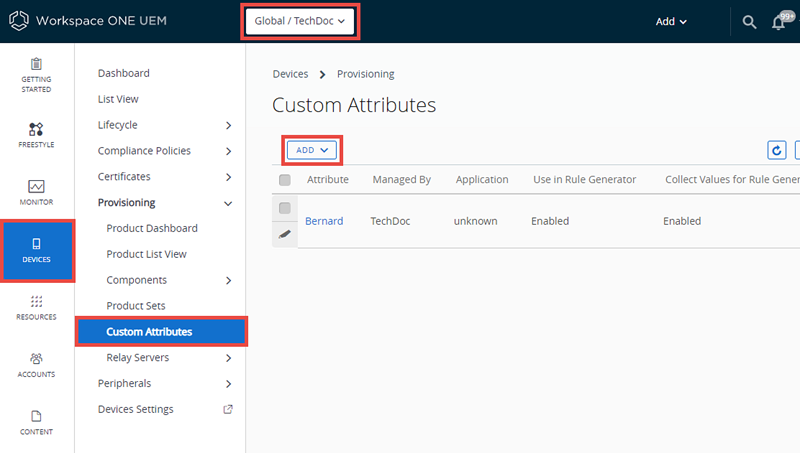Sort by the Managed By column header
Screen dimensions: 800x453
(402, 180)
